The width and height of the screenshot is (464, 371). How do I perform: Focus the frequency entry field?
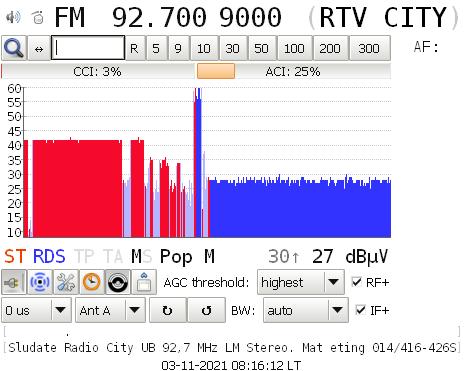88,48
